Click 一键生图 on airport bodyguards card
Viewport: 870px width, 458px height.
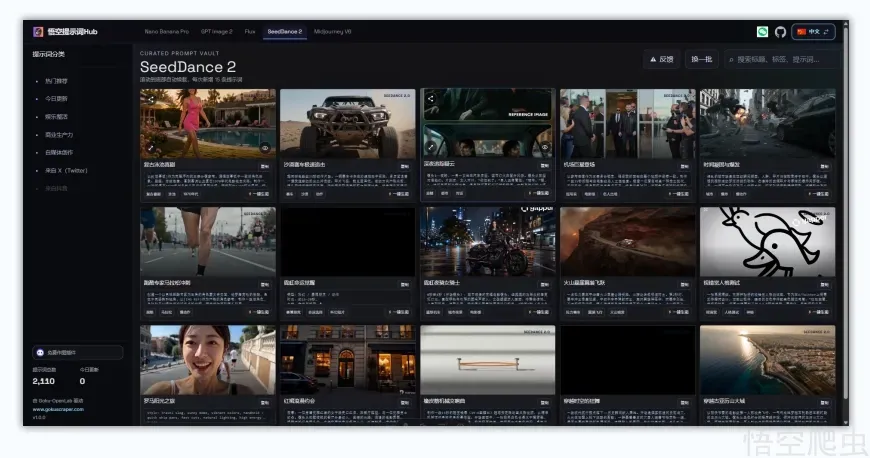click(x=678, y=194)
